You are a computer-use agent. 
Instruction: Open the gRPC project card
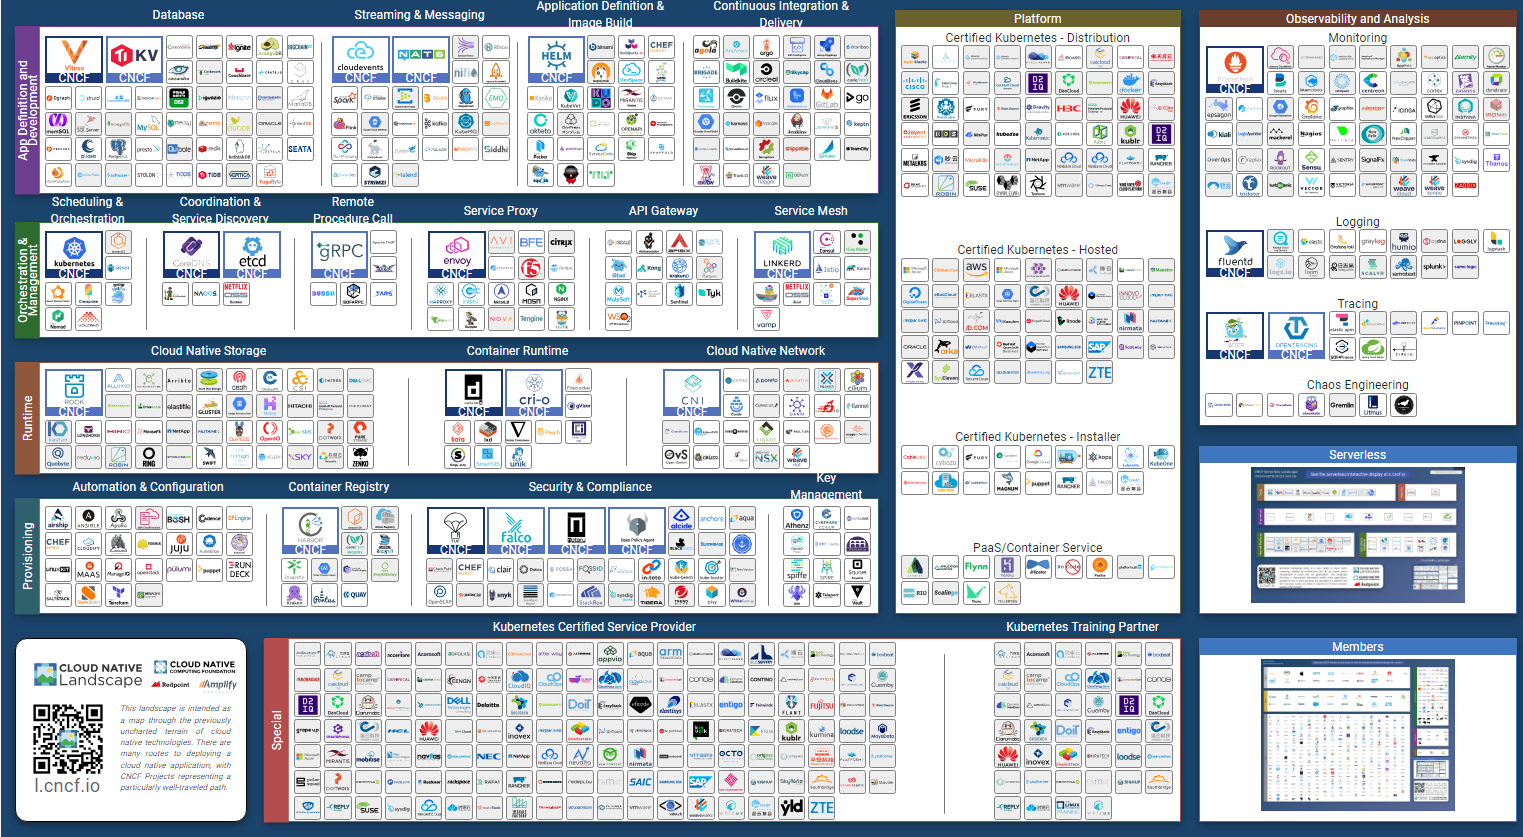[340, 255]
